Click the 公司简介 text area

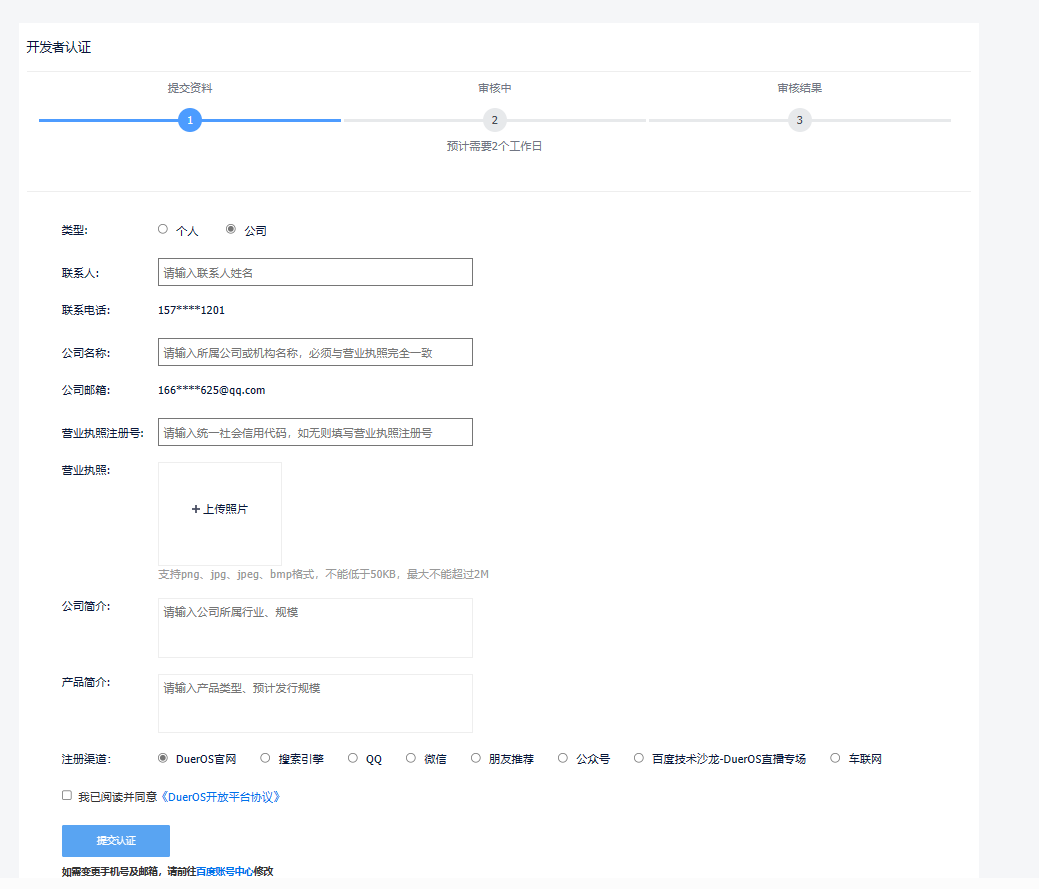point(315,628)
